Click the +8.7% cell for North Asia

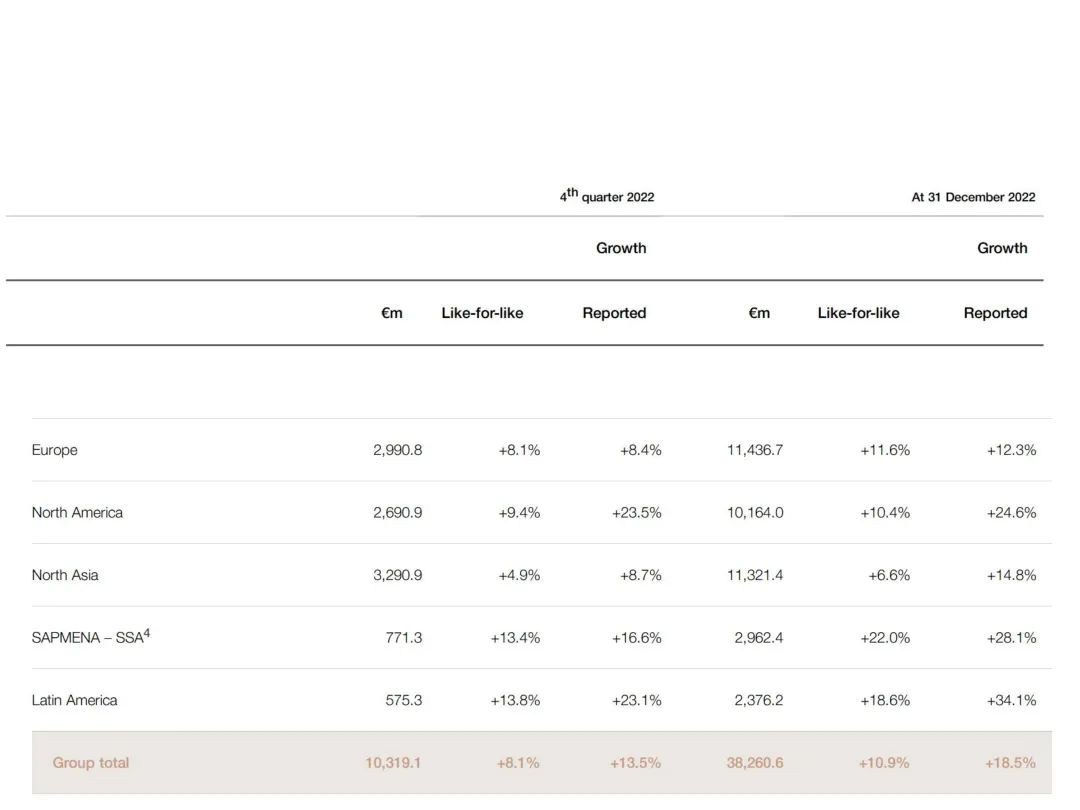tap(641, 575)
